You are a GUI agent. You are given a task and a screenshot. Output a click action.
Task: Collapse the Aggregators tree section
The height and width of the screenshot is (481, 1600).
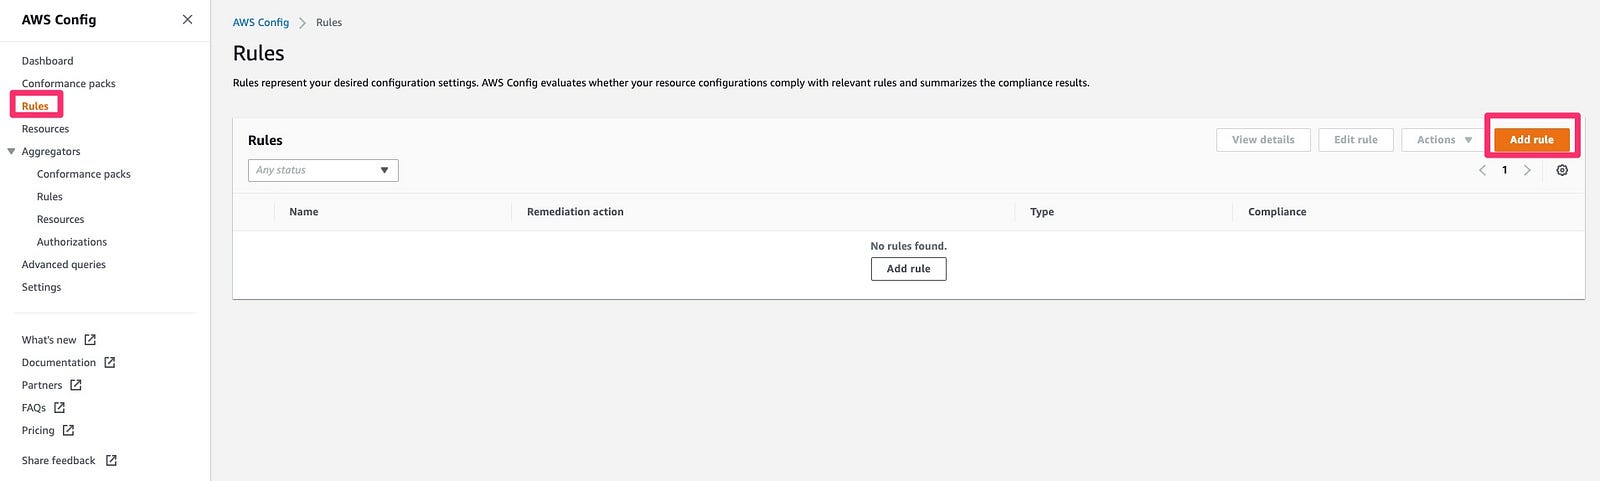pyautogui.click(x=12, y=152)
